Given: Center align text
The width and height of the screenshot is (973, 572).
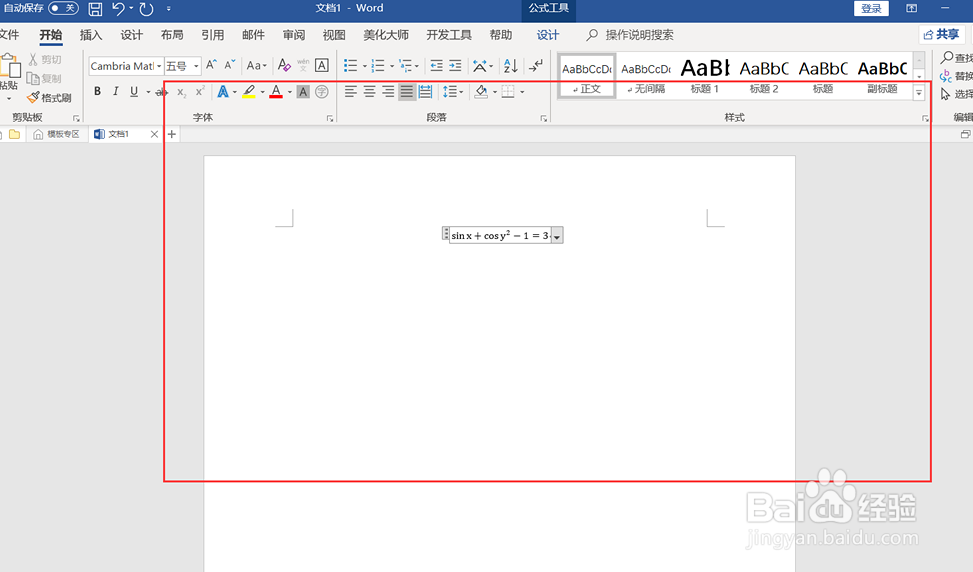Looking at the screenshot, I should (369, 92).
